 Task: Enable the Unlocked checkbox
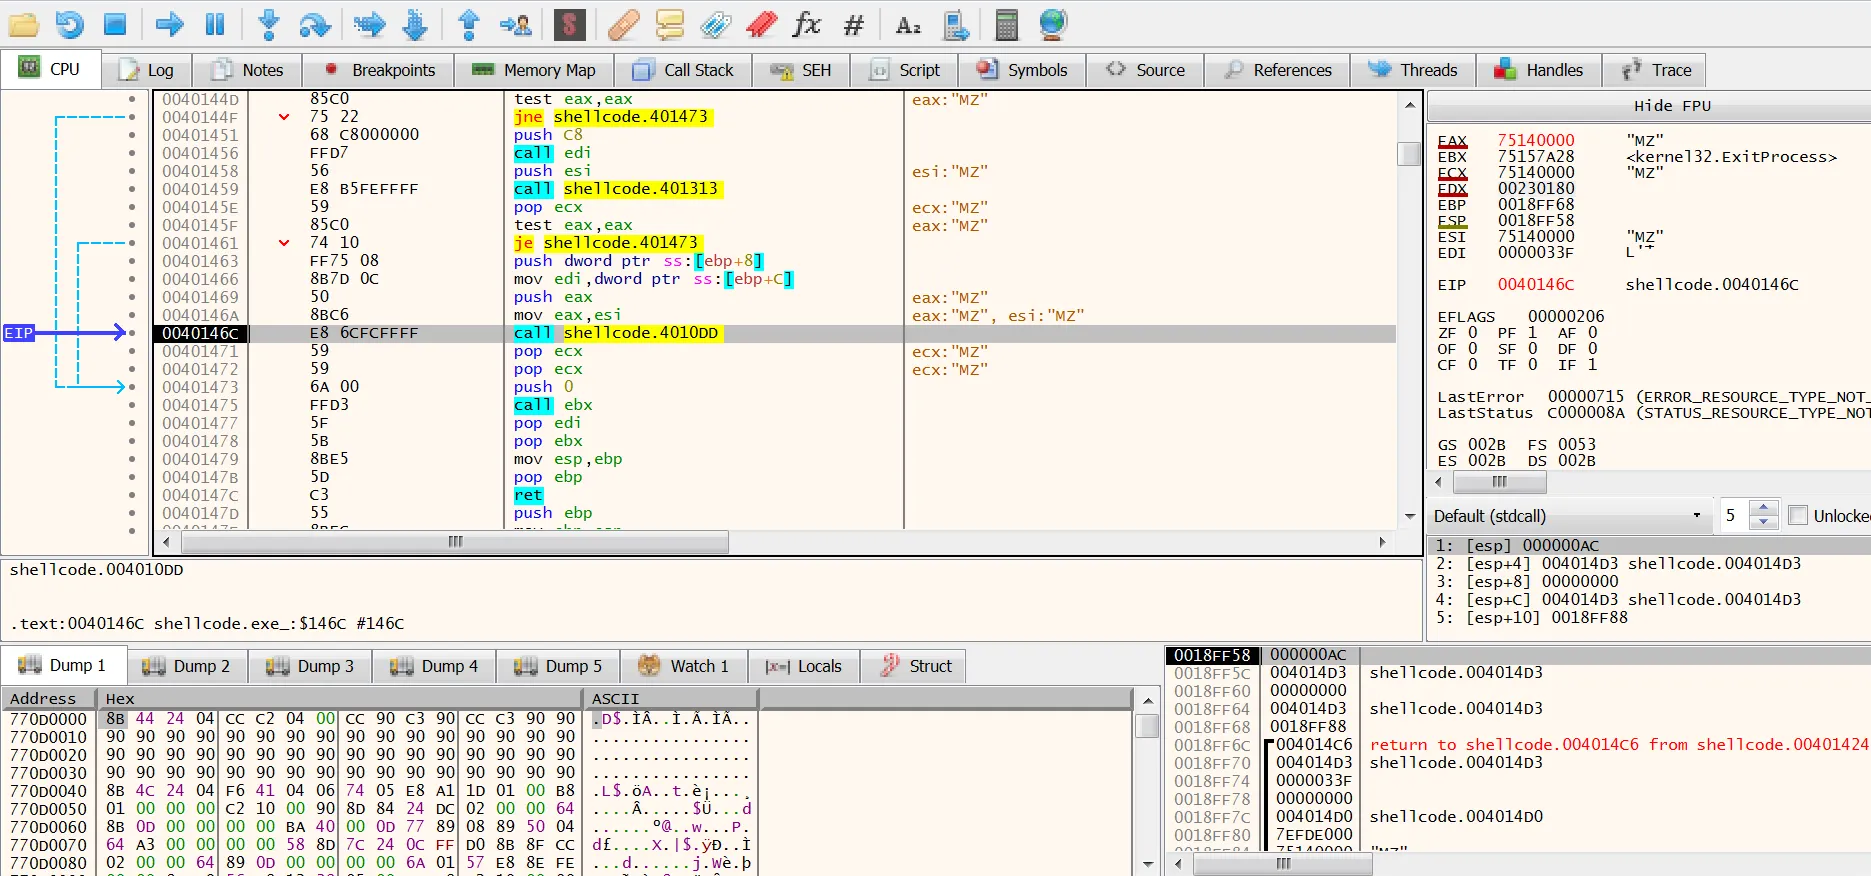pyautogui.click(x=1797, y=516)
